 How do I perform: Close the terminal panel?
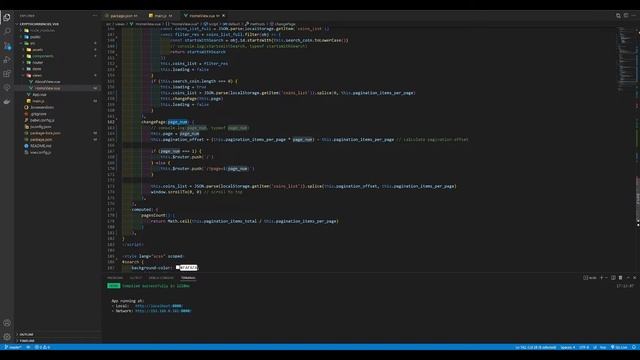[635, 278]
